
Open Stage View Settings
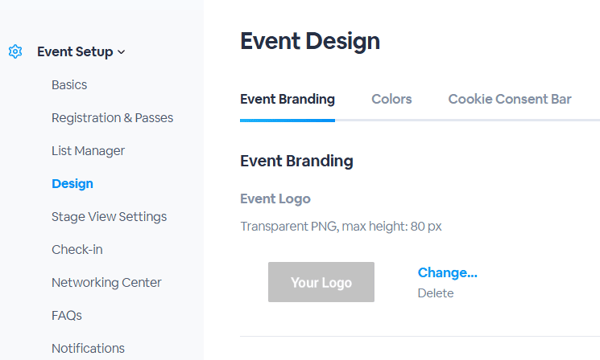tap(109, 217)
